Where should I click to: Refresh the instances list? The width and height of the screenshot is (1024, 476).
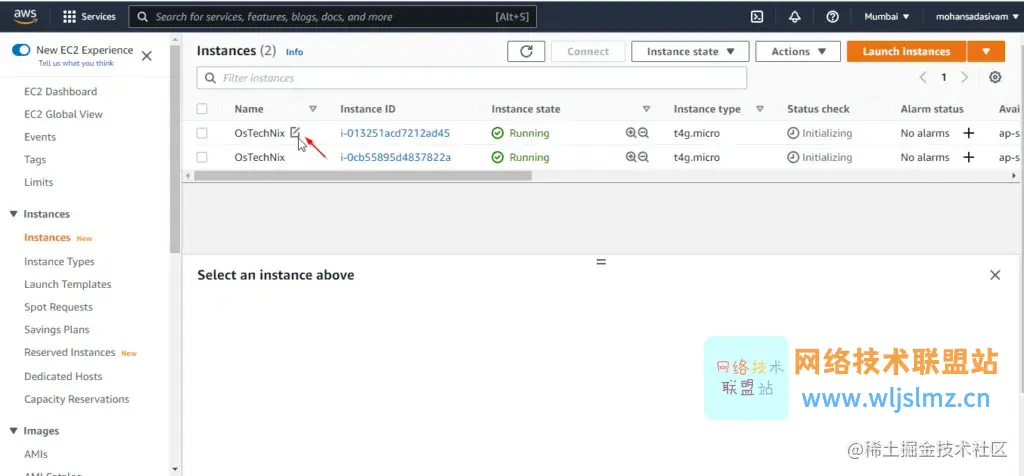point(526,52)
